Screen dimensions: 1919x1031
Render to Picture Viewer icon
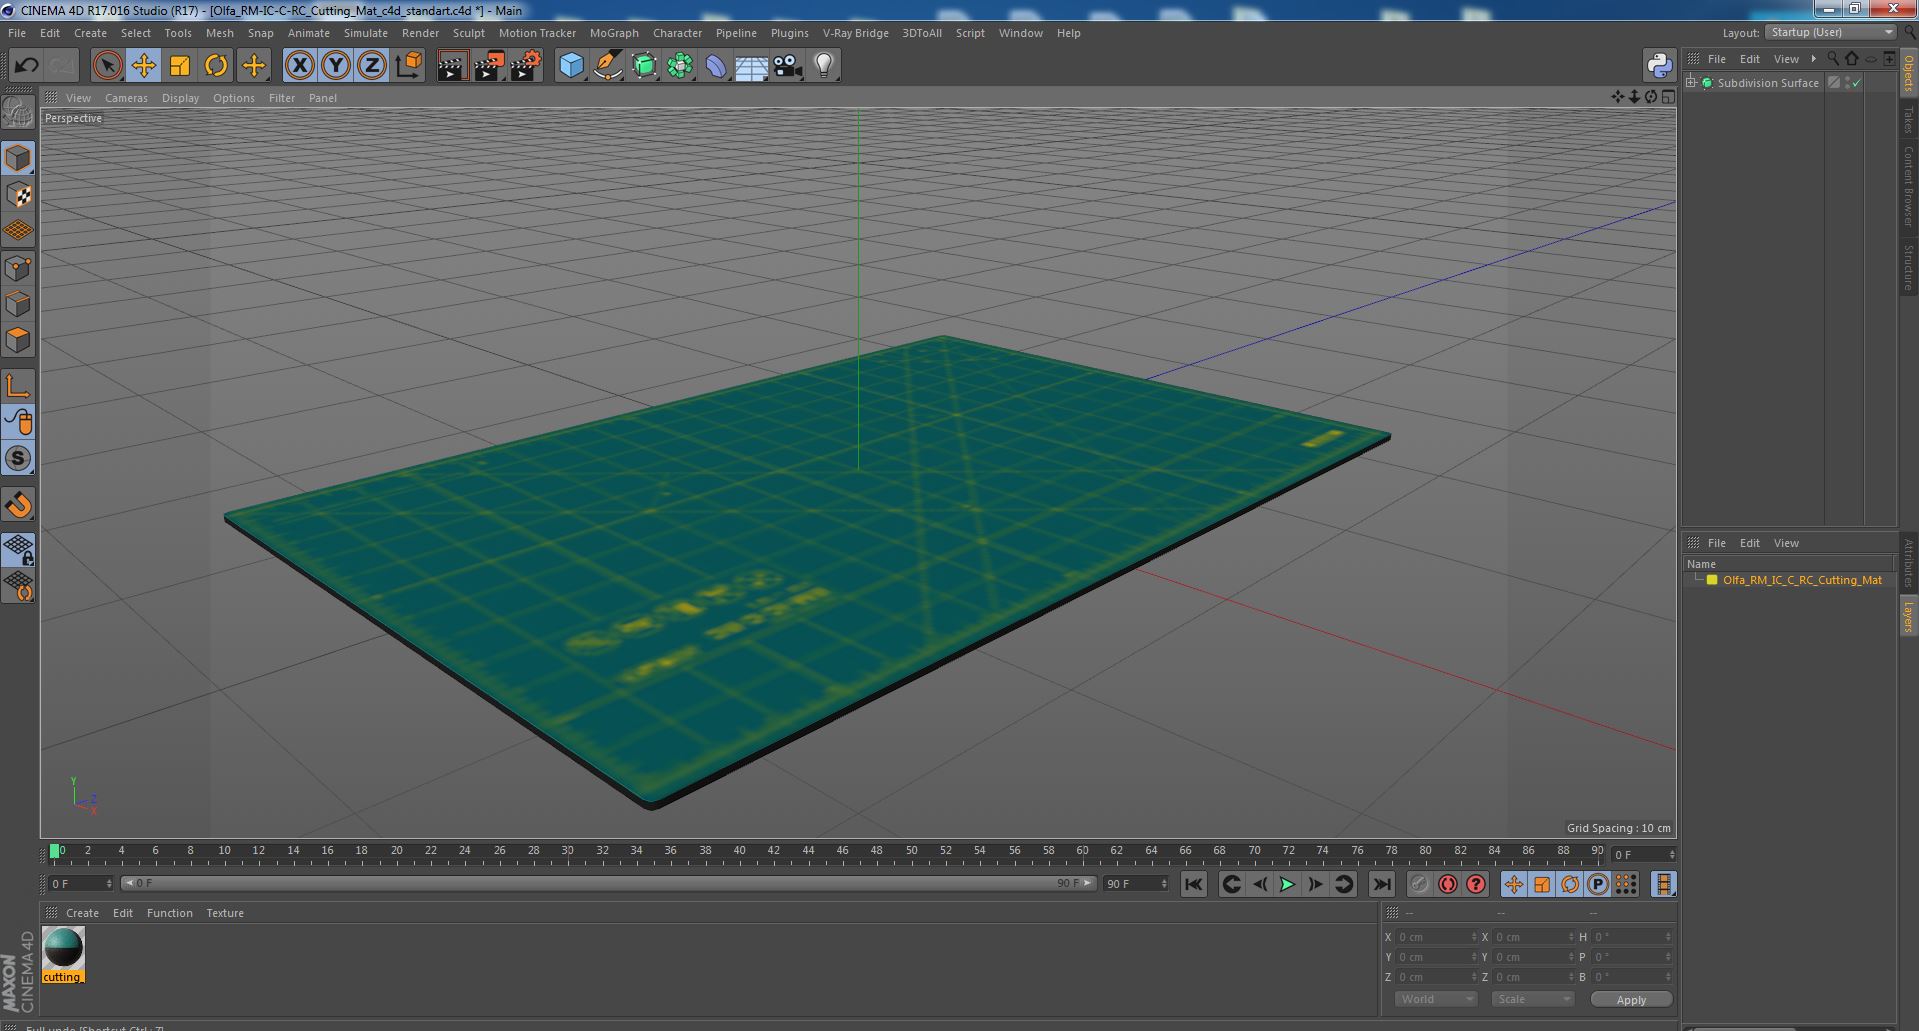point(489,66)
